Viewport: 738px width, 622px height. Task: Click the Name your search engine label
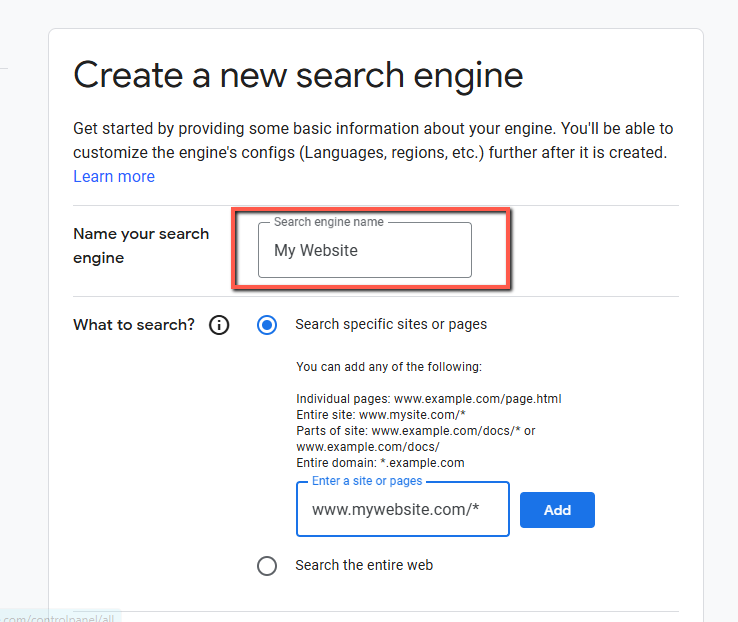141,246
